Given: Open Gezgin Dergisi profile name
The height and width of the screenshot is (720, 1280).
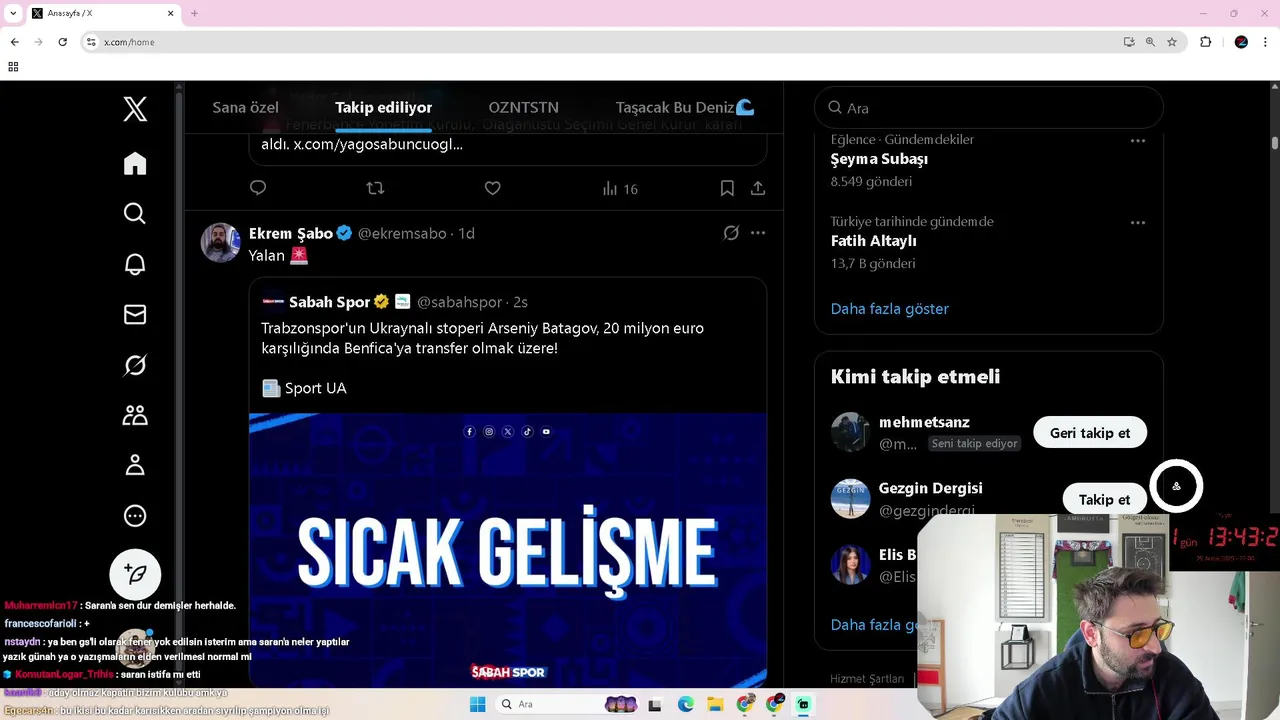Looking at the screenshot, I should pyautogui.click(x=930, y=488).
